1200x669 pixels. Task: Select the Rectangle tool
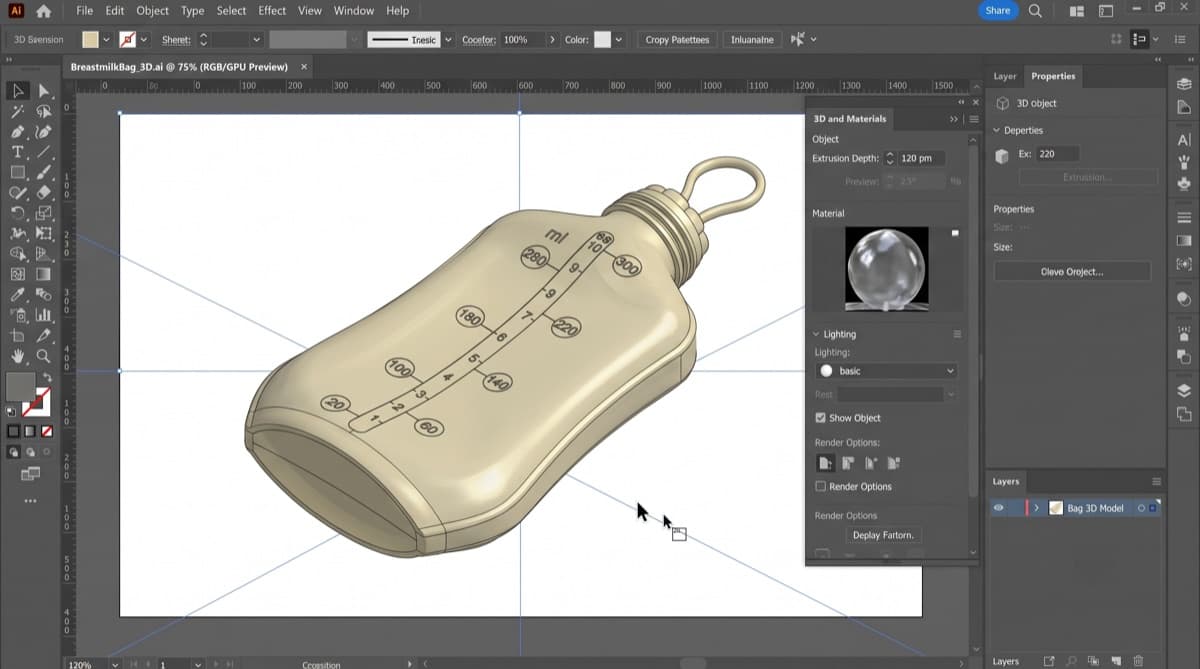click(x=17, y=172)
